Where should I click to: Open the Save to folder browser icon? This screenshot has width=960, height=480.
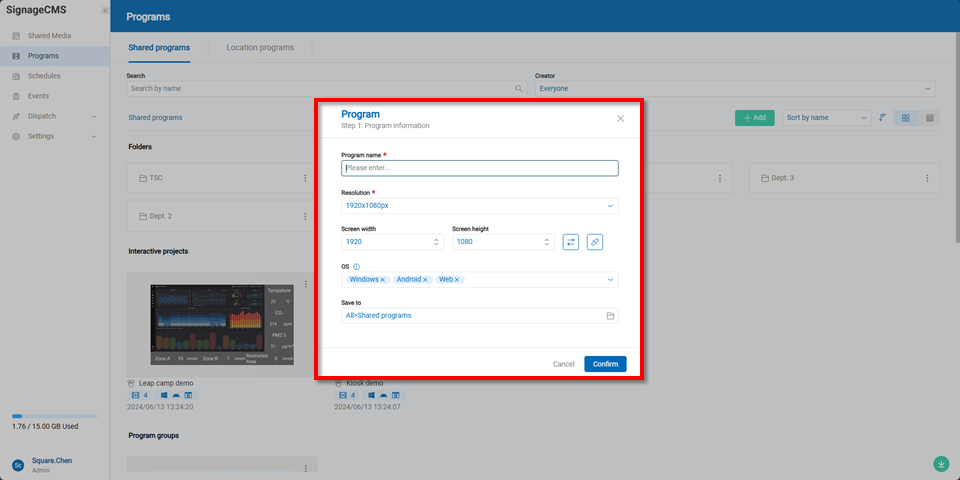(610, 316)
